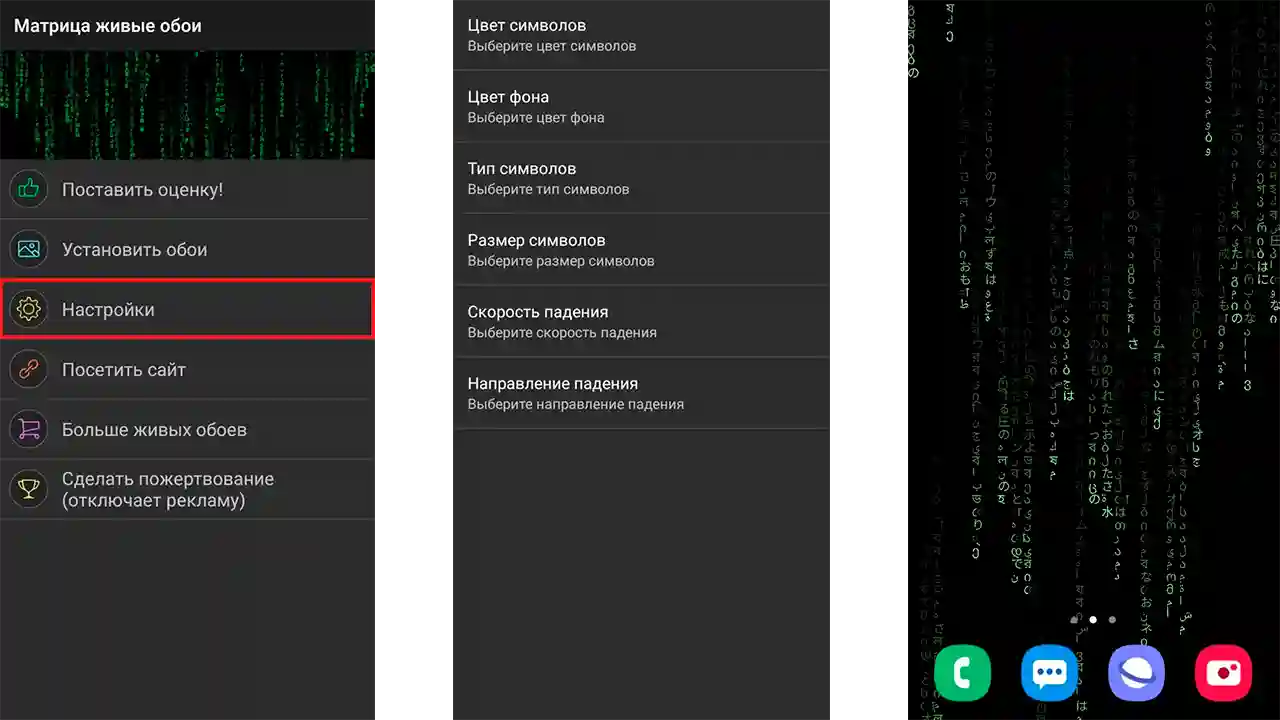
Task: Tap the trophy donation icon
Action: pos(29,489)
